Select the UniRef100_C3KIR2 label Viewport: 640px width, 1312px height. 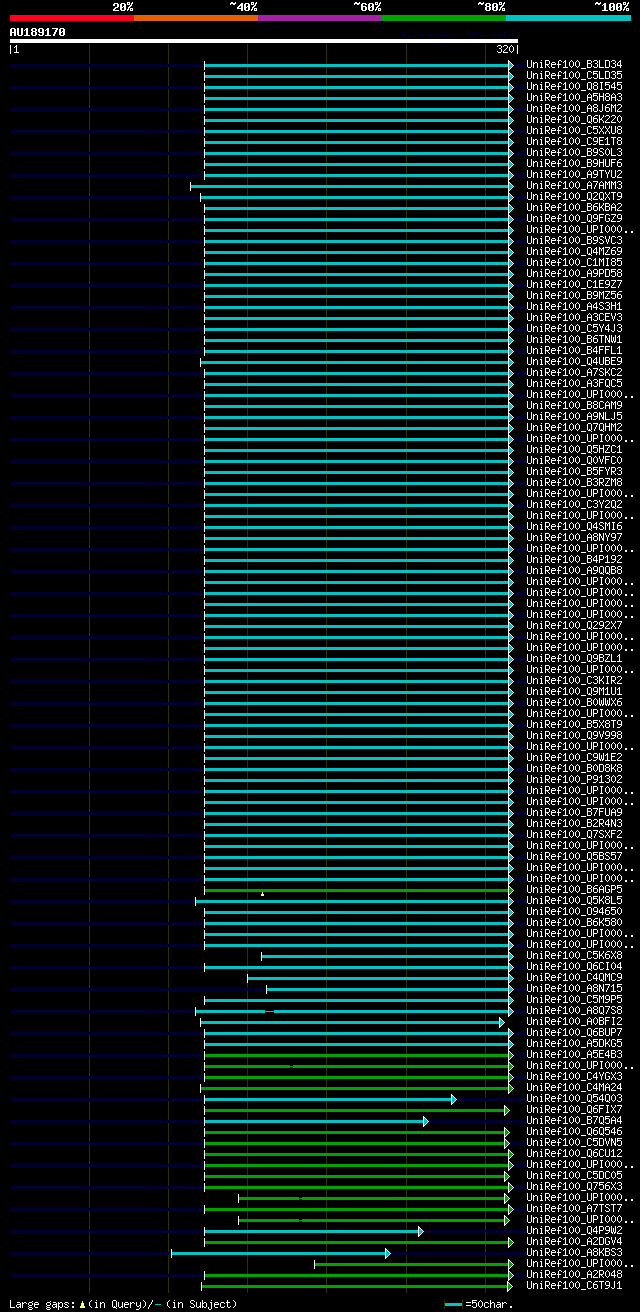pyautogui.click(x=574, y=681)
